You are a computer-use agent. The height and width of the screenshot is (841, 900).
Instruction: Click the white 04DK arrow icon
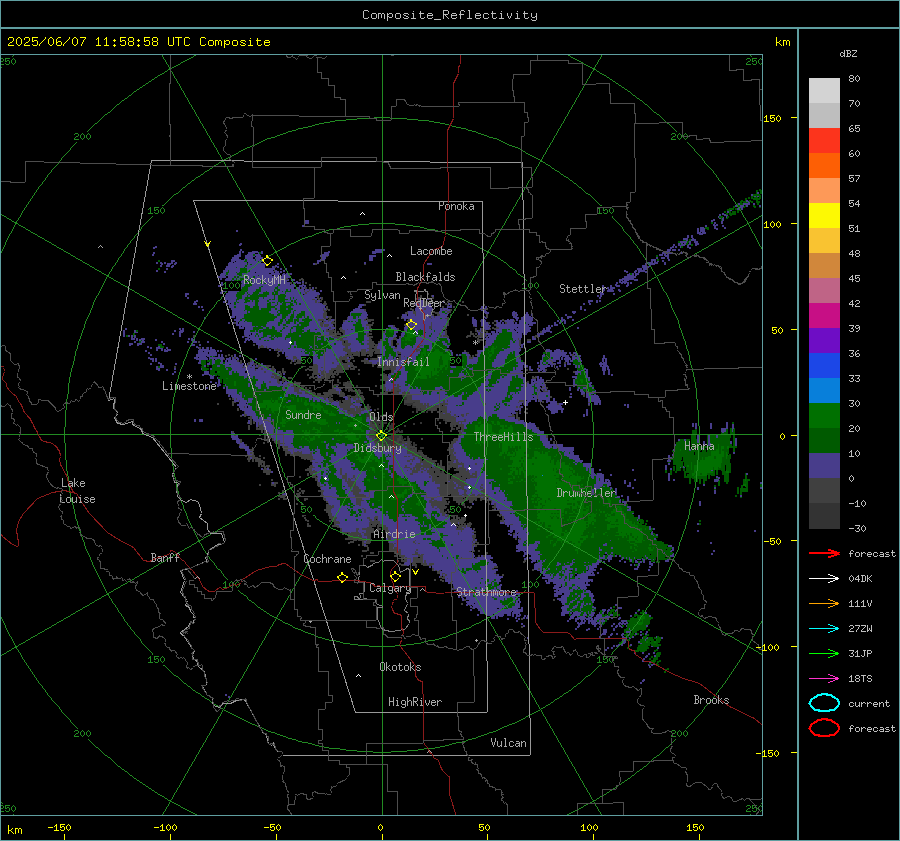tap(824, 579)
